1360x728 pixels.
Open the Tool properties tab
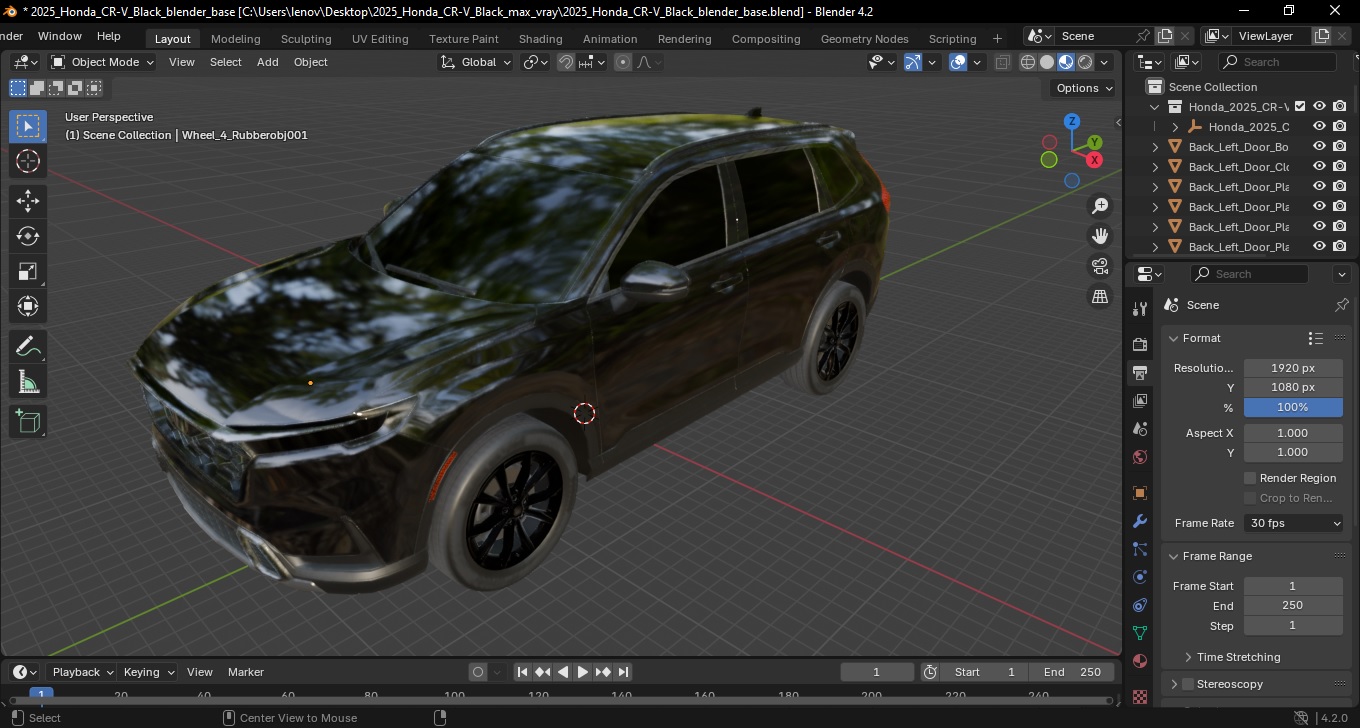[x=1140, y=308]
